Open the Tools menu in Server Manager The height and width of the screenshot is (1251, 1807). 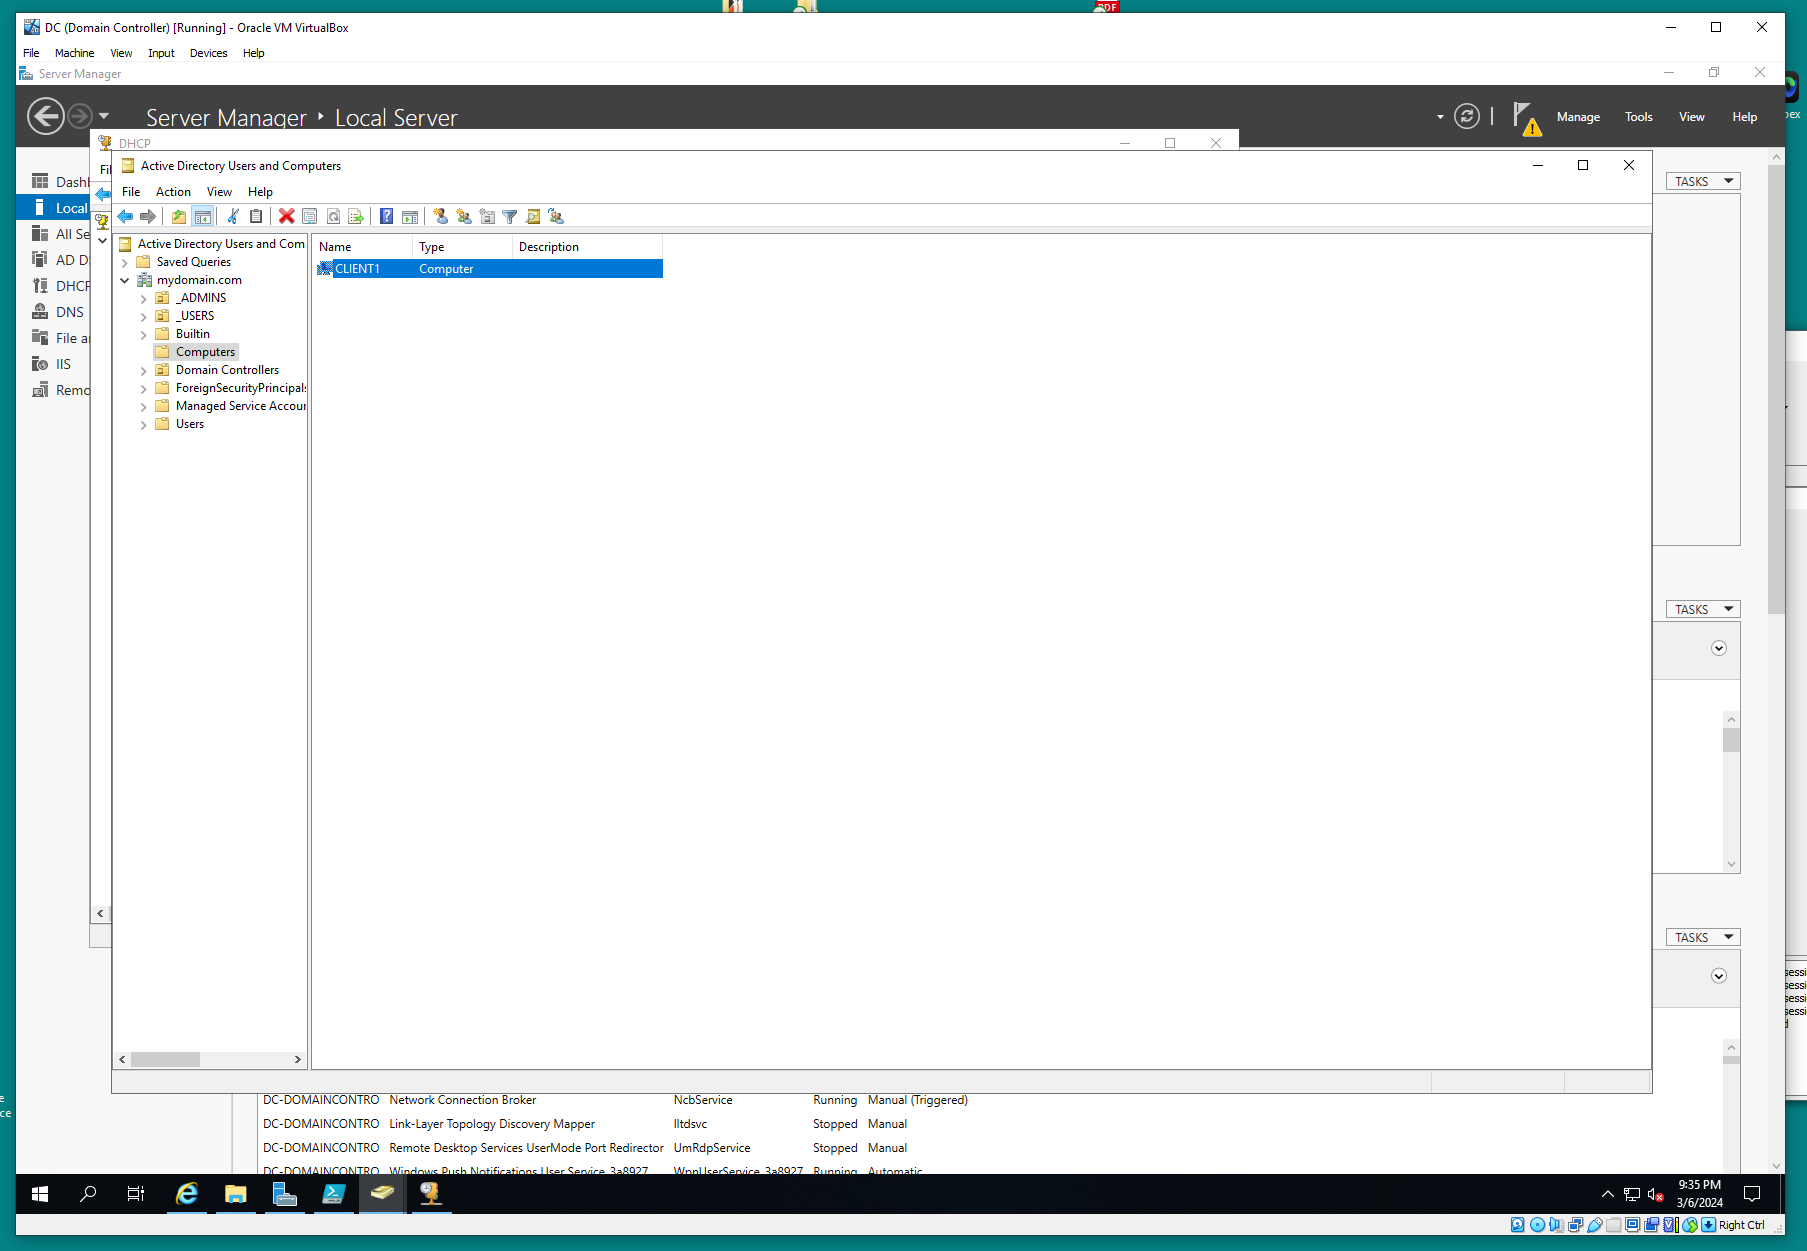coord(1638,117)
